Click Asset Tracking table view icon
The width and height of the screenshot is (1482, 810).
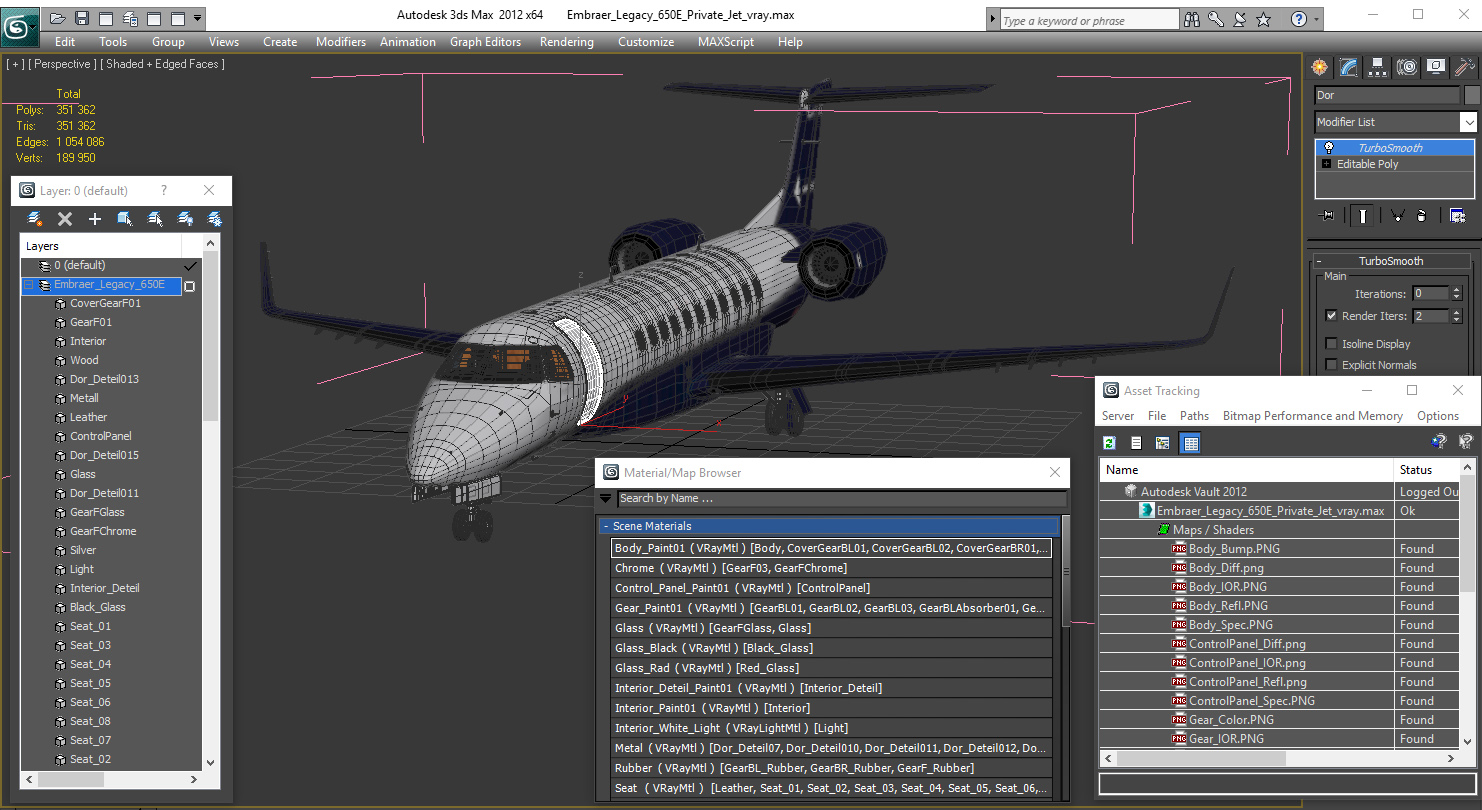1190,443
